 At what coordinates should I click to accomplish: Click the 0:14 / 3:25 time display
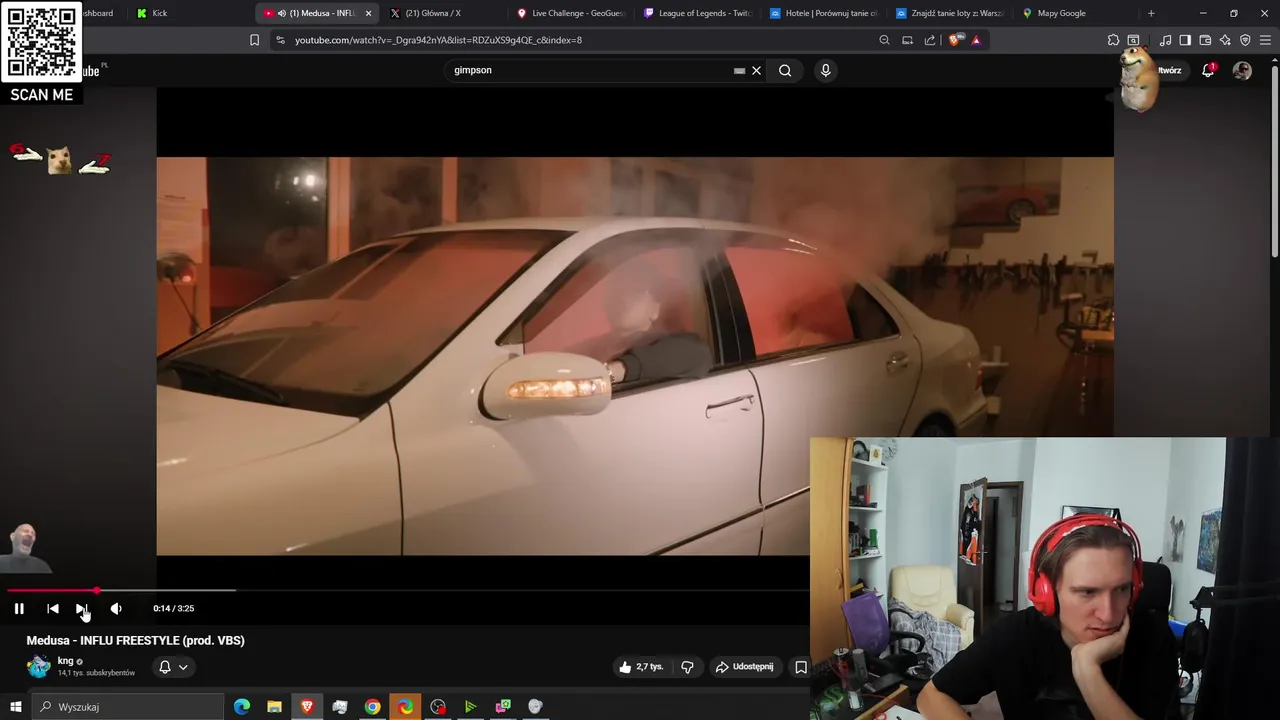click(x=174, y=608)
